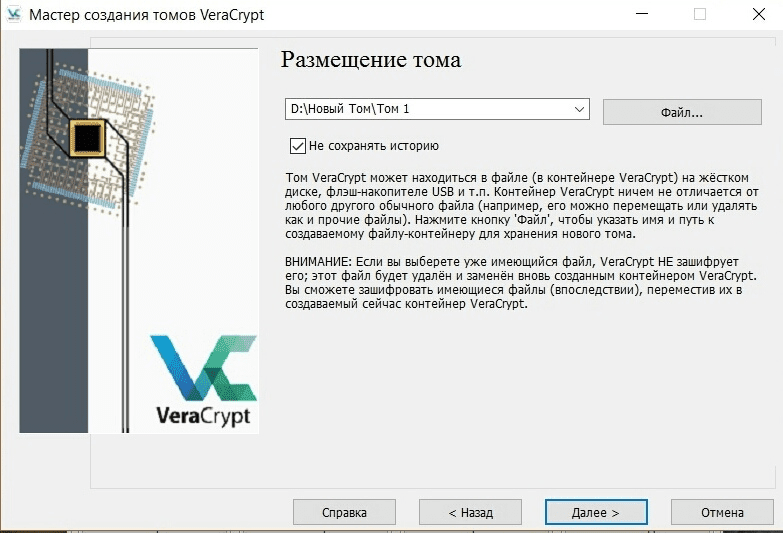This screenshot has height=533, width=783.
Task: Click the paragraph starting with 'ВНИМАНИЕ'
Action: [521, 283]
